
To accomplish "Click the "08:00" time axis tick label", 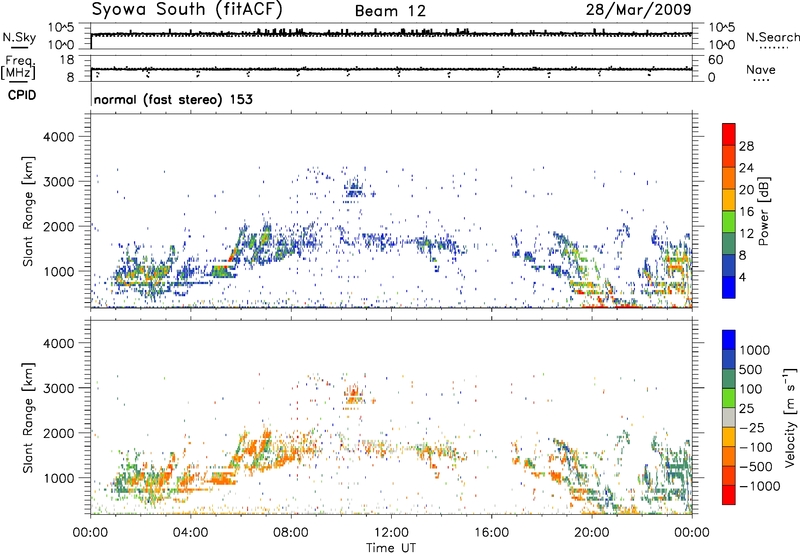I will 291,533.
